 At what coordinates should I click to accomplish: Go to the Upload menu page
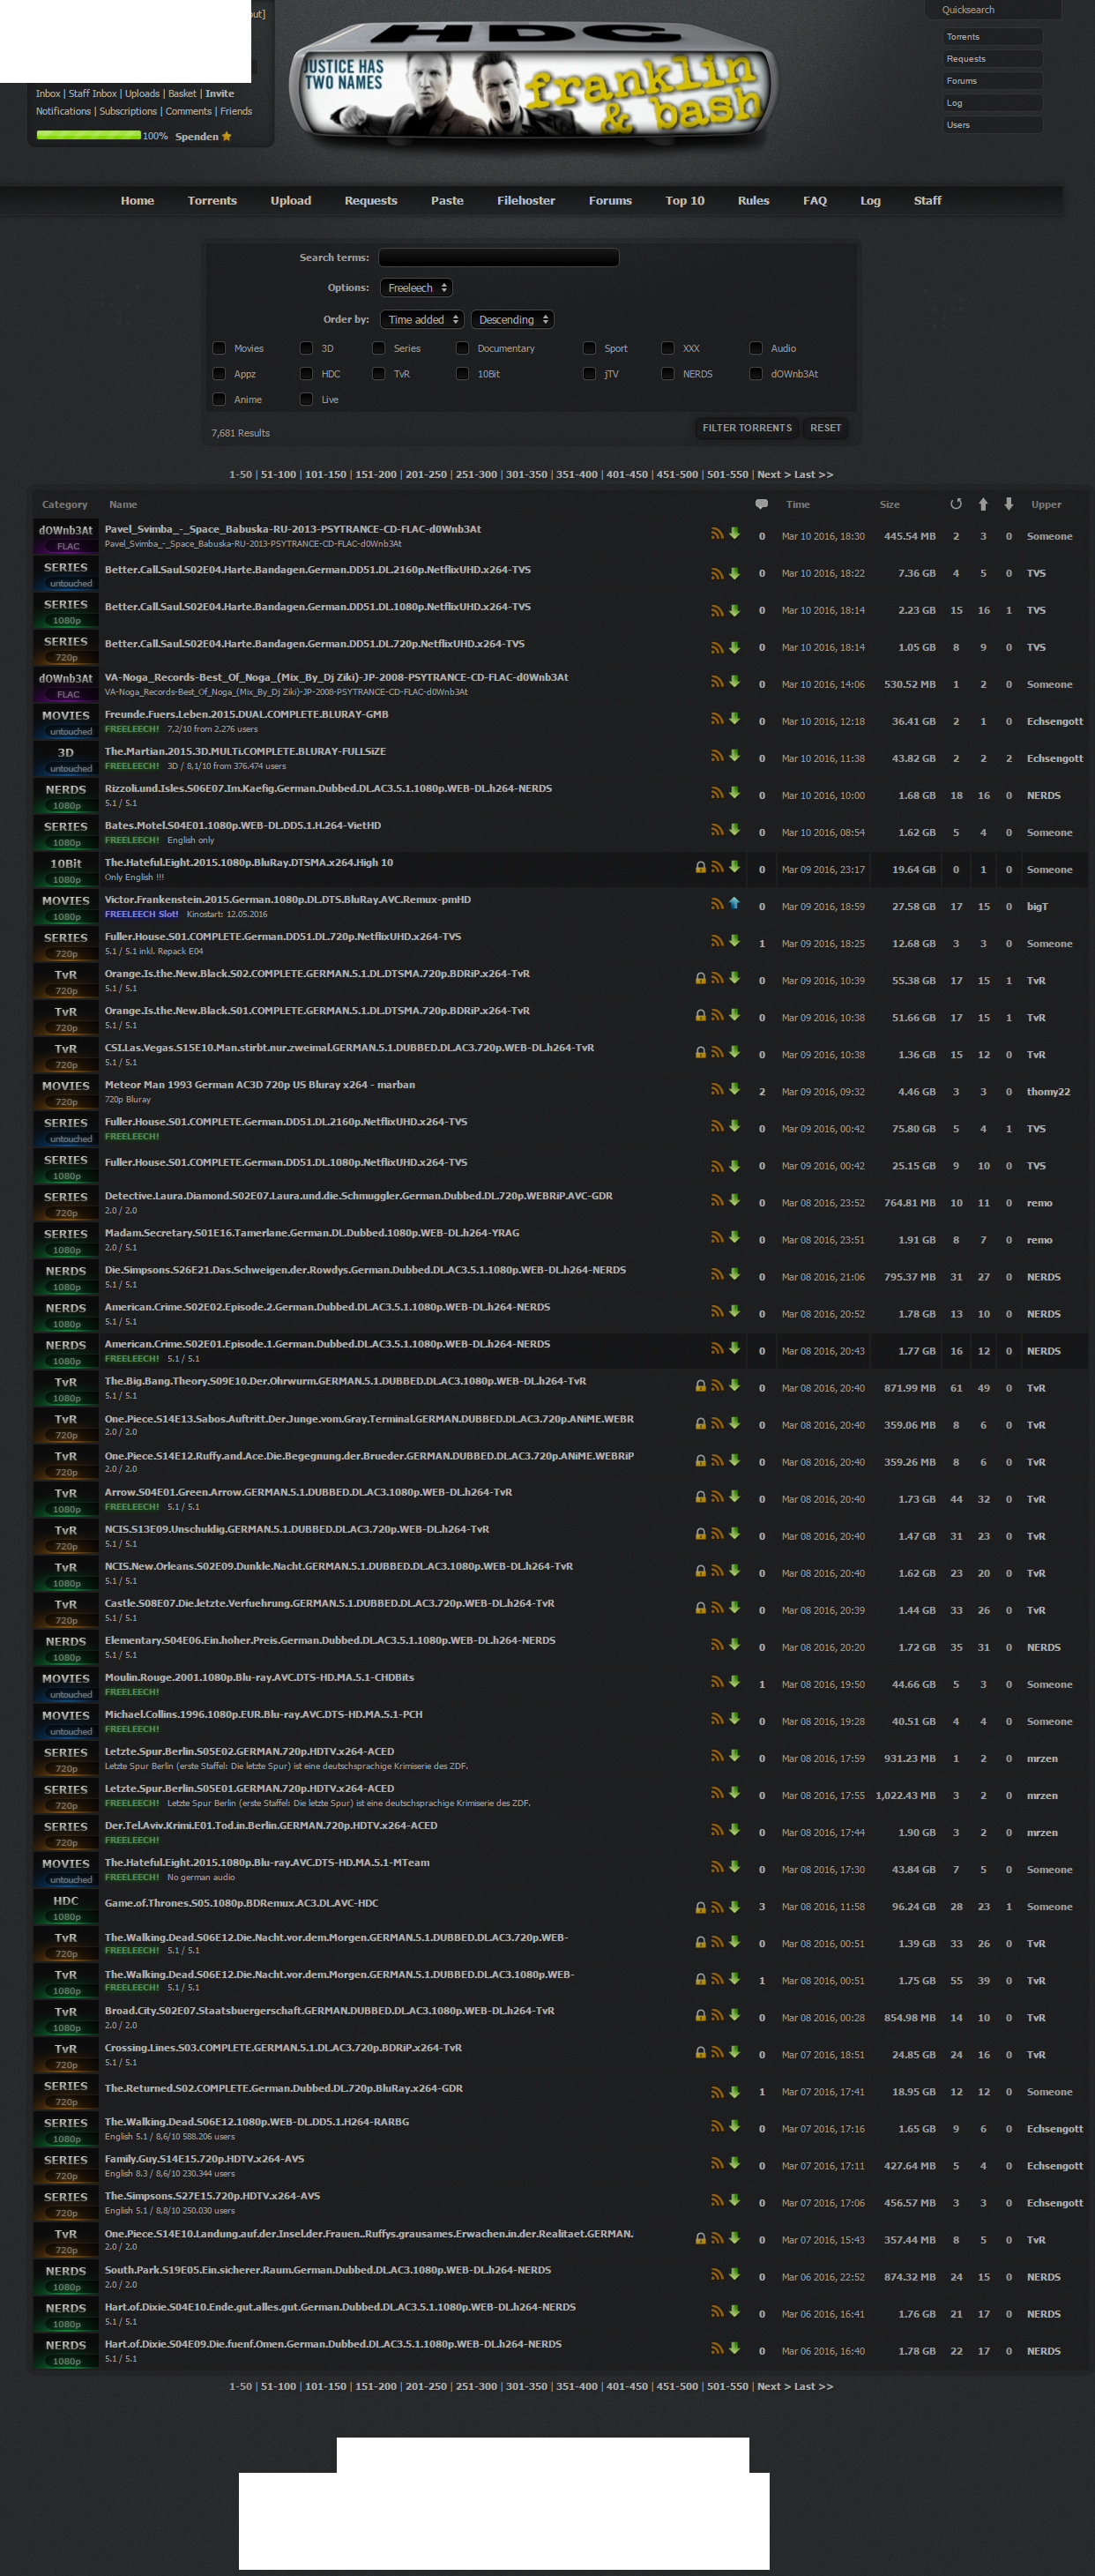pyautogui.click(x=291, y=201)
